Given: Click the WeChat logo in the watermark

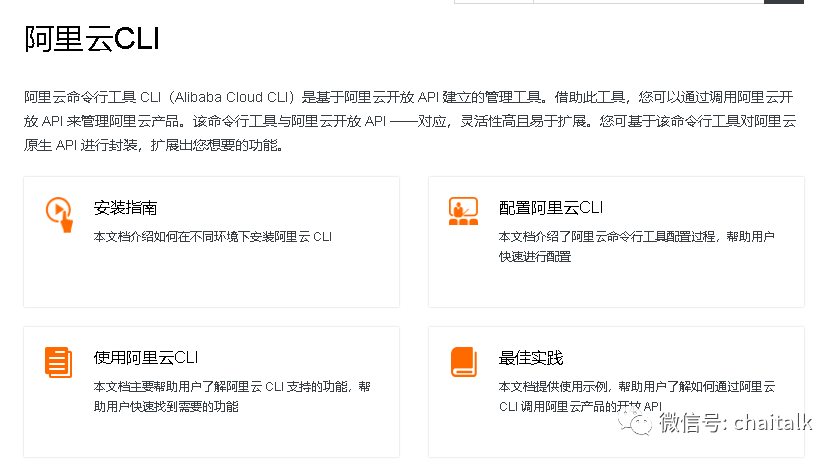Looking at the screenshot, I should [x=636, y=422].
